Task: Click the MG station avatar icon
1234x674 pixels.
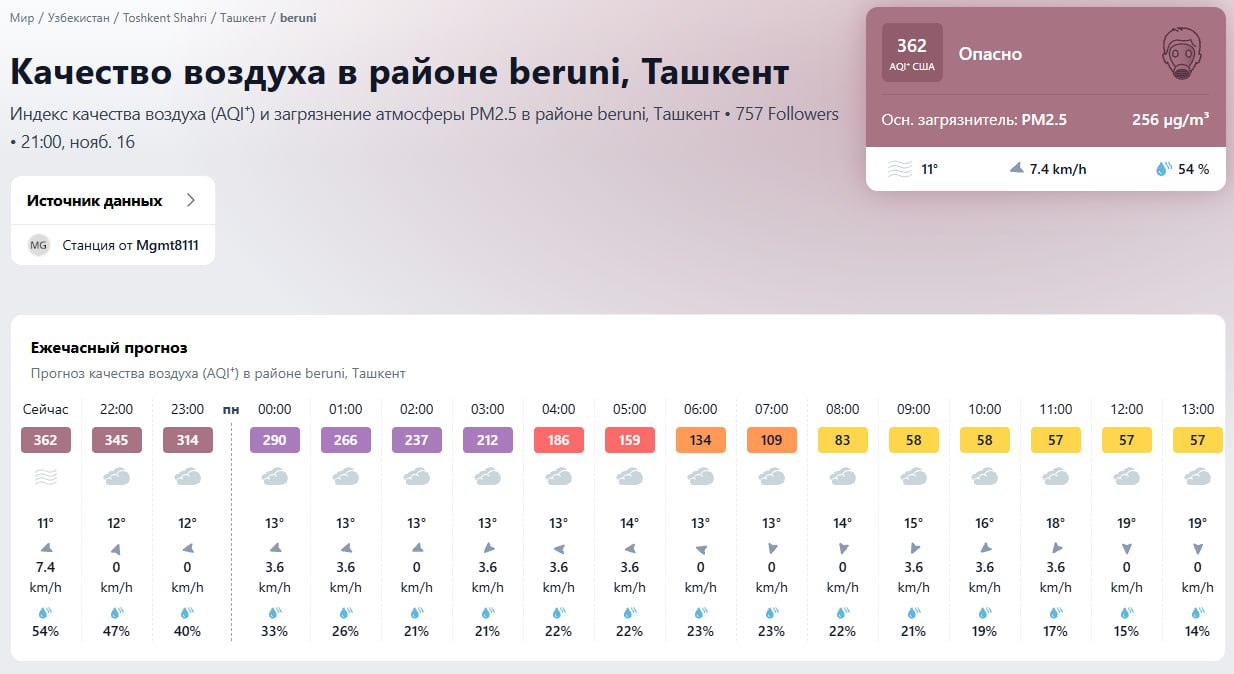Action: tap(38, 244)
